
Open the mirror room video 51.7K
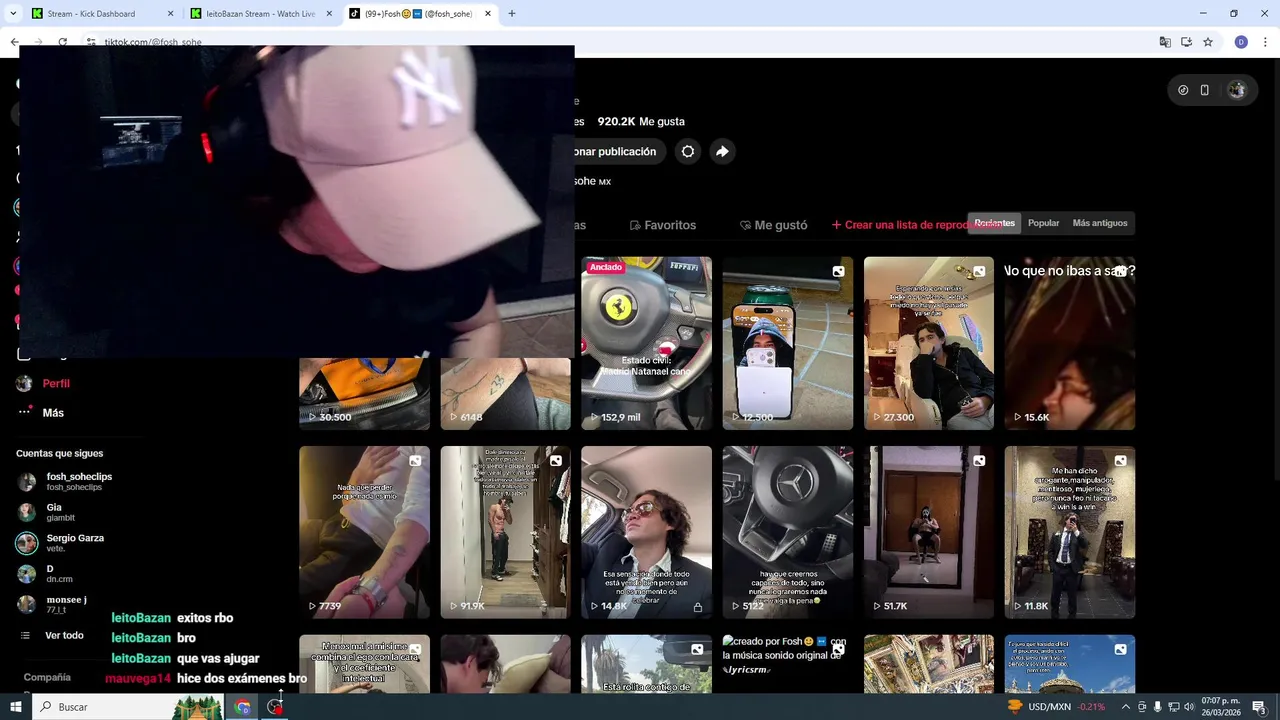(929, 532)
